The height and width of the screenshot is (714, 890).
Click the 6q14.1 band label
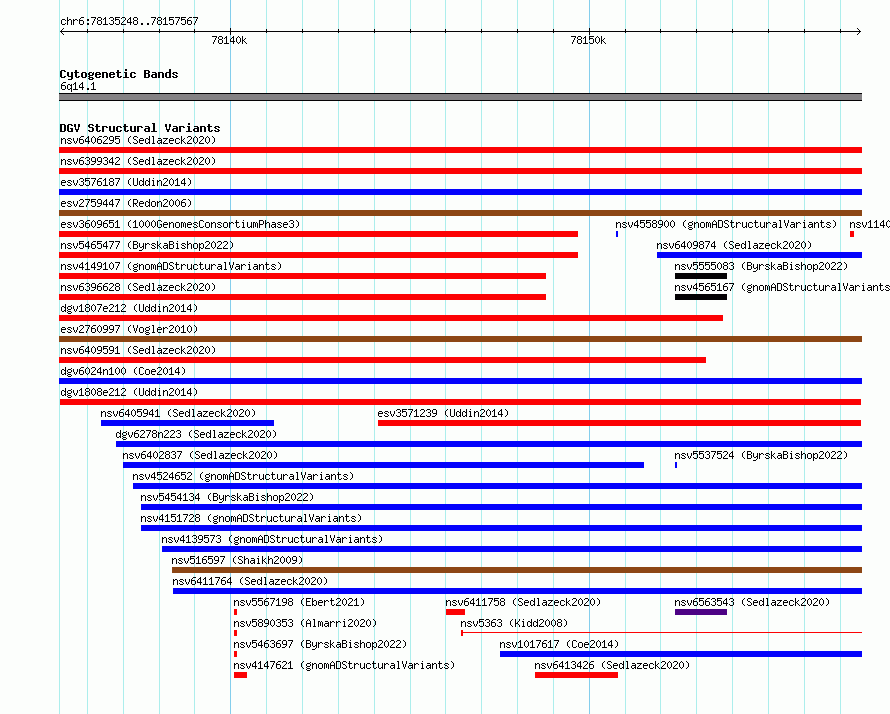point(78,86)
